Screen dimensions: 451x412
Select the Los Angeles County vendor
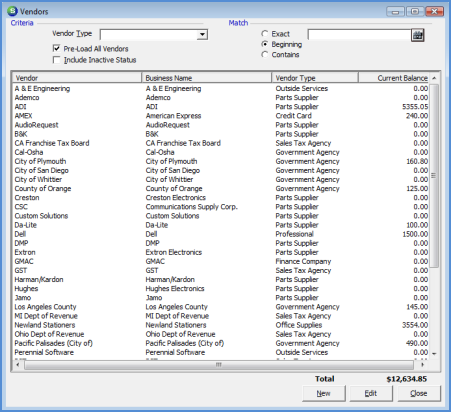(x=221, y=307)
